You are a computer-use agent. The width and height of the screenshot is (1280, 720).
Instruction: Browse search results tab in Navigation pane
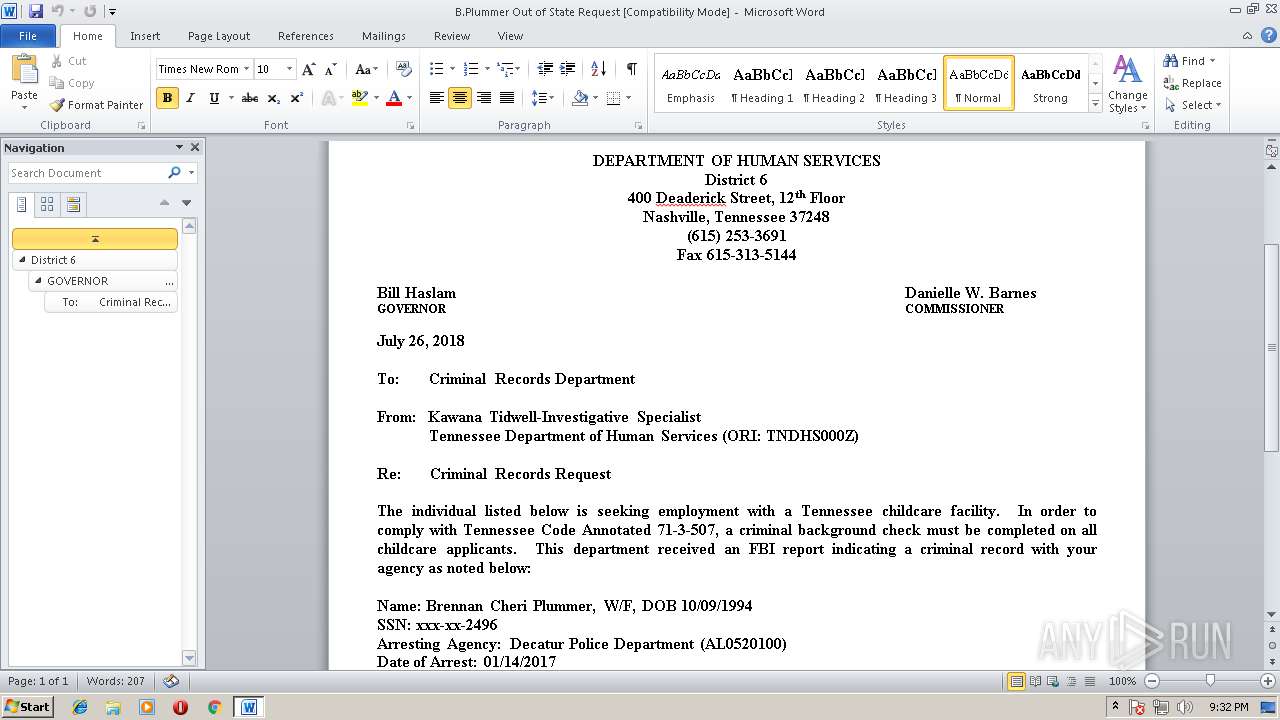pos(73,204)
